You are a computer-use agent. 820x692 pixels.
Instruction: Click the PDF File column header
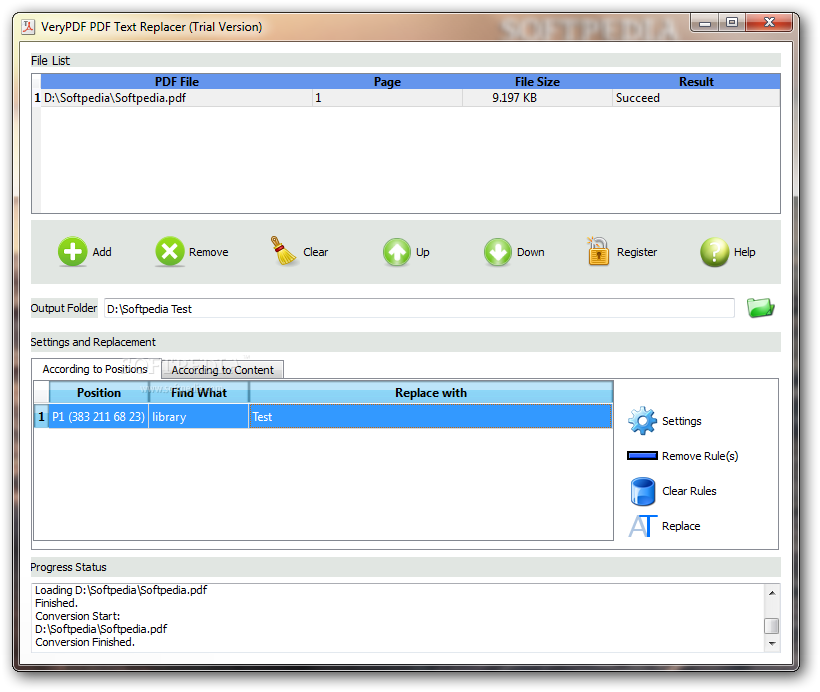click(x=177, y=82)
